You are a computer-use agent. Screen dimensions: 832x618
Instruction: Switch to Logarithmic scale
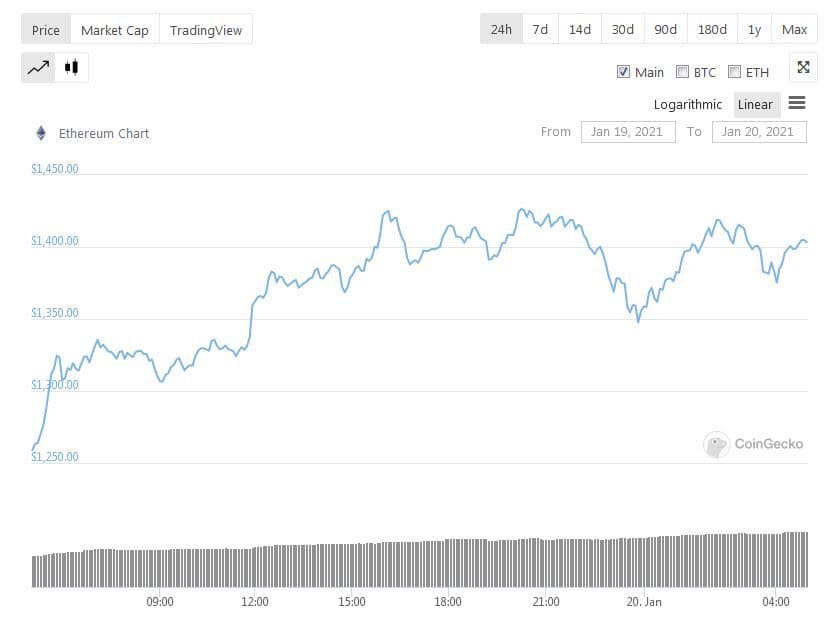tap(687, 104)
